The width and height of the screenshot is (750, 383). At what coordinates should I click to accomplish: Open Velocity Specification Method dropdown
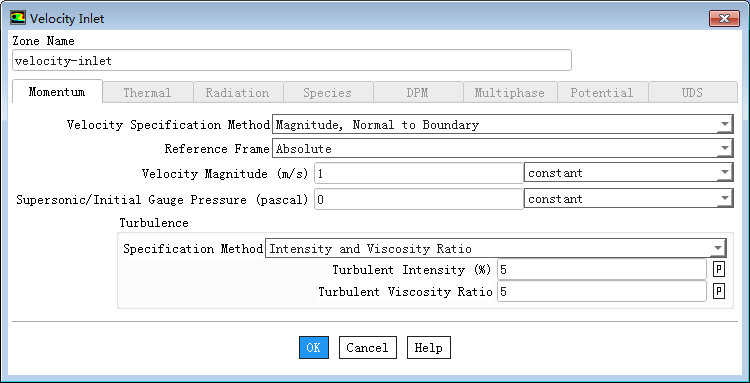click(502, 125)
